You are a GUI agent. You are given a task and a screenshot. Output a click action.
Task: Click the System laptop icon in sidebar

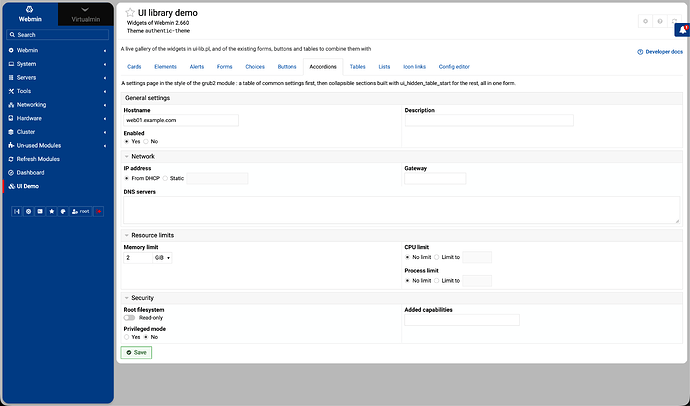(11, 64)
